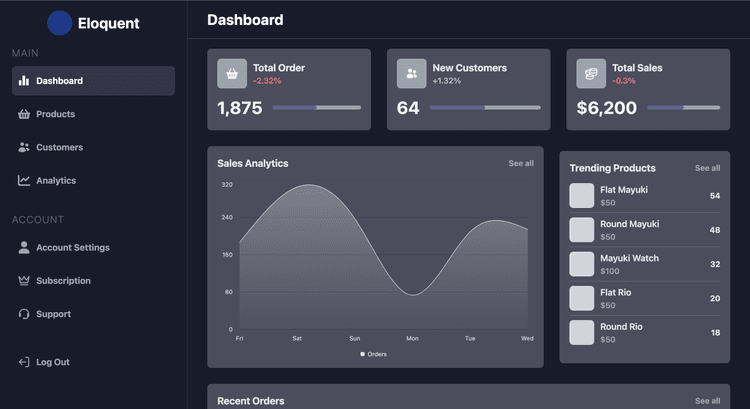The width and height of the screenshot is (750, 409).
Task: Click the Total Order basket card icon
Action: 232,73
